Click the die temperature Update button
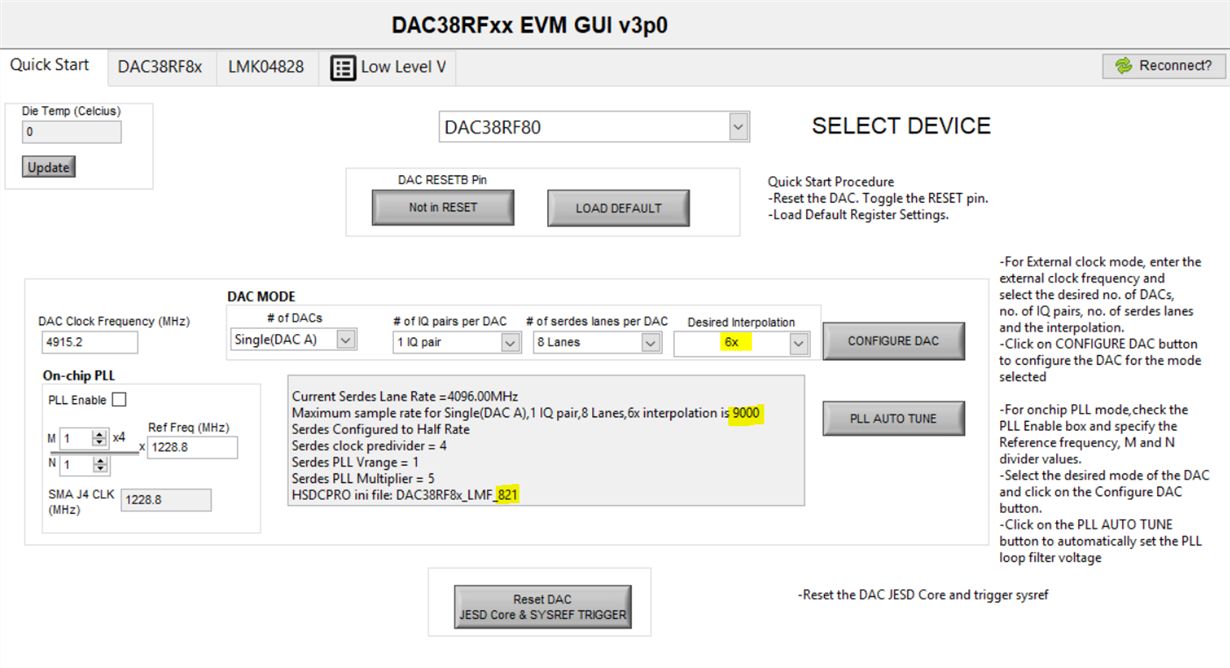This screenshot has width=1230, height=668. [x=48, y=168]
